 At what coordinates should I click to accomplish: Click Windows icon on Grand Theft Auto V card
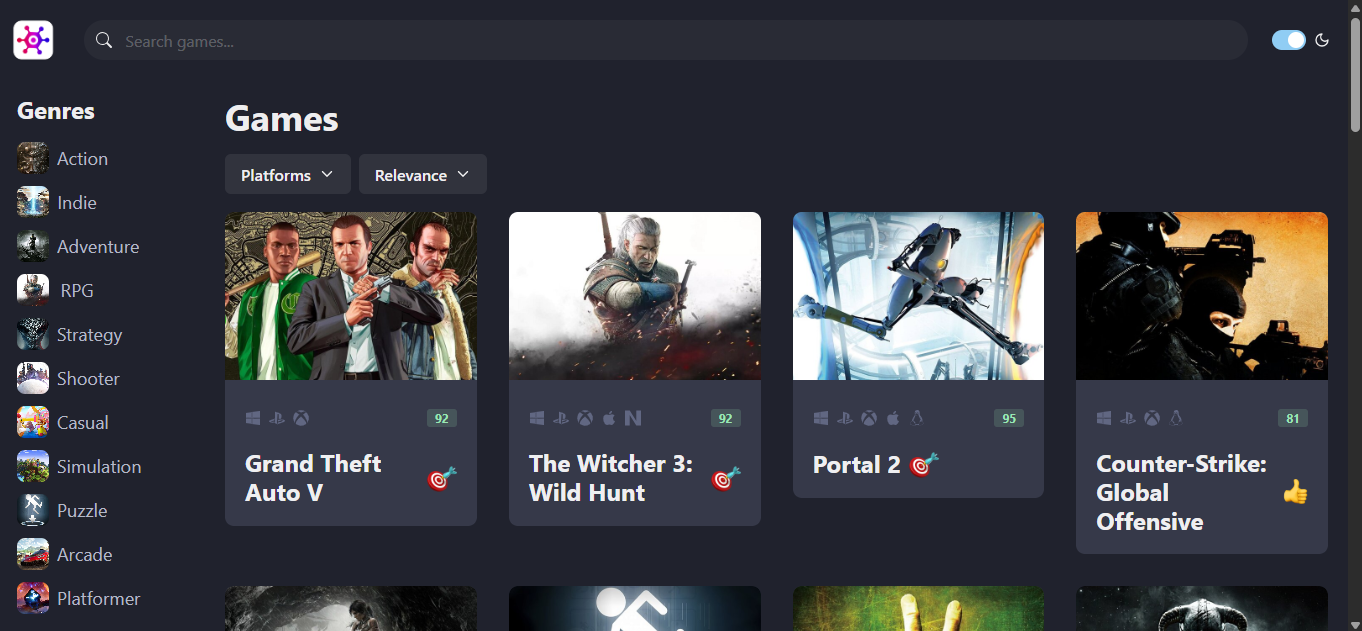pyautogui.click(x=253, y=418)
